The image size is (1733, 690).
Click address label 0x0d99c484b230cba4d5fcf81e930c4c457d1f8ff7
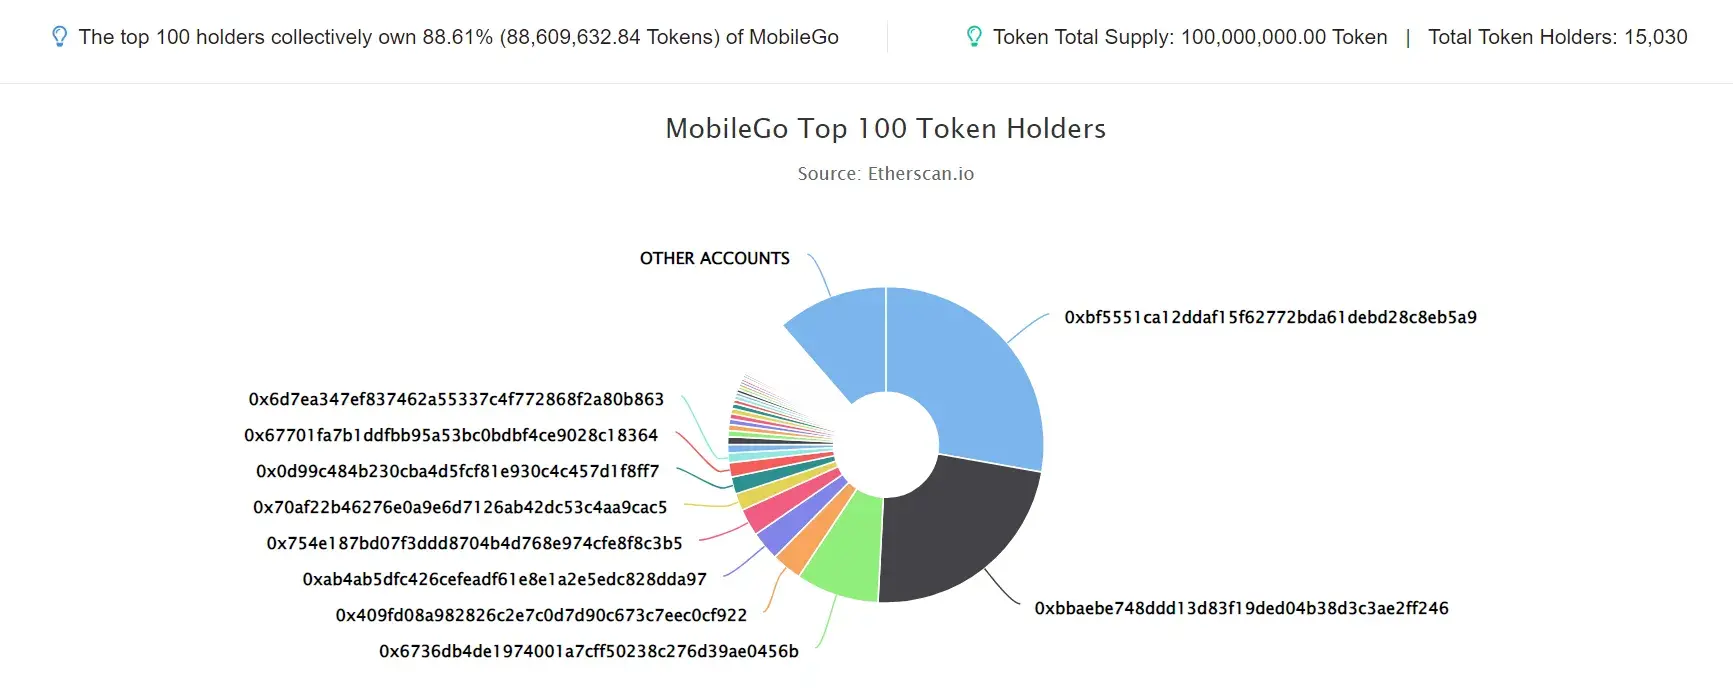457,471
